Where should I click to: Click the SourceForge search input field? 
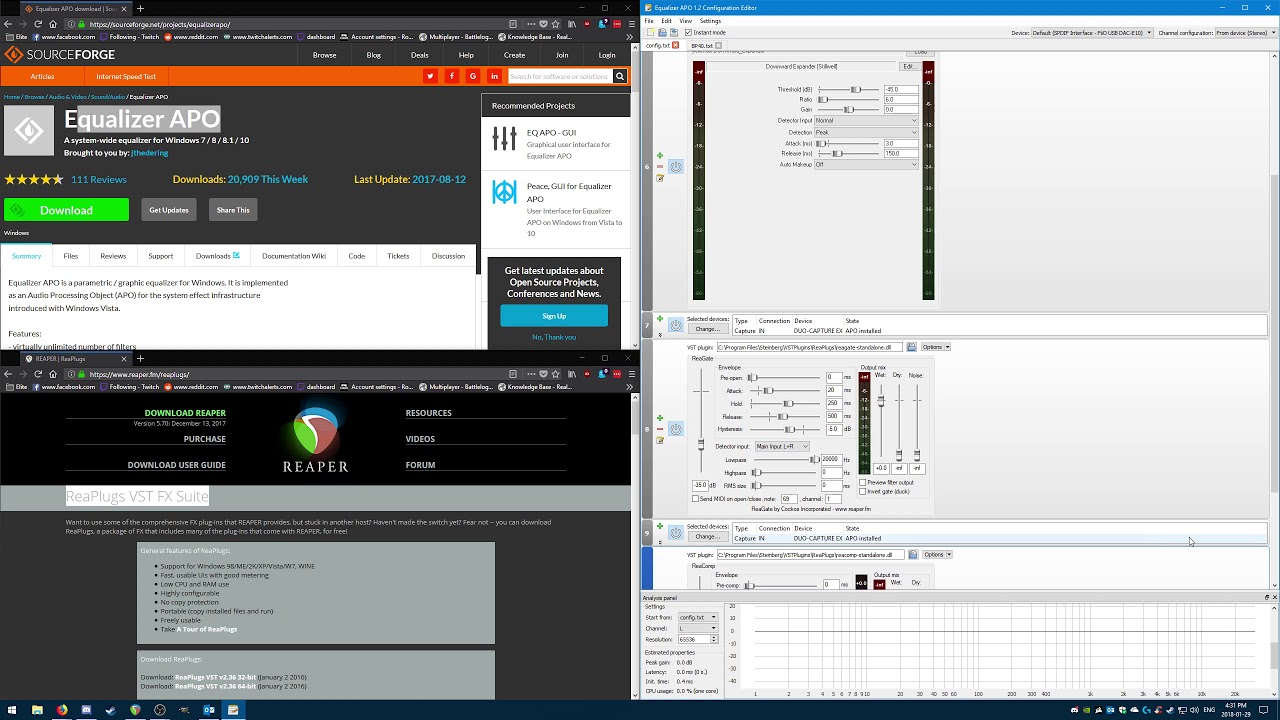[x=559, y=76]
